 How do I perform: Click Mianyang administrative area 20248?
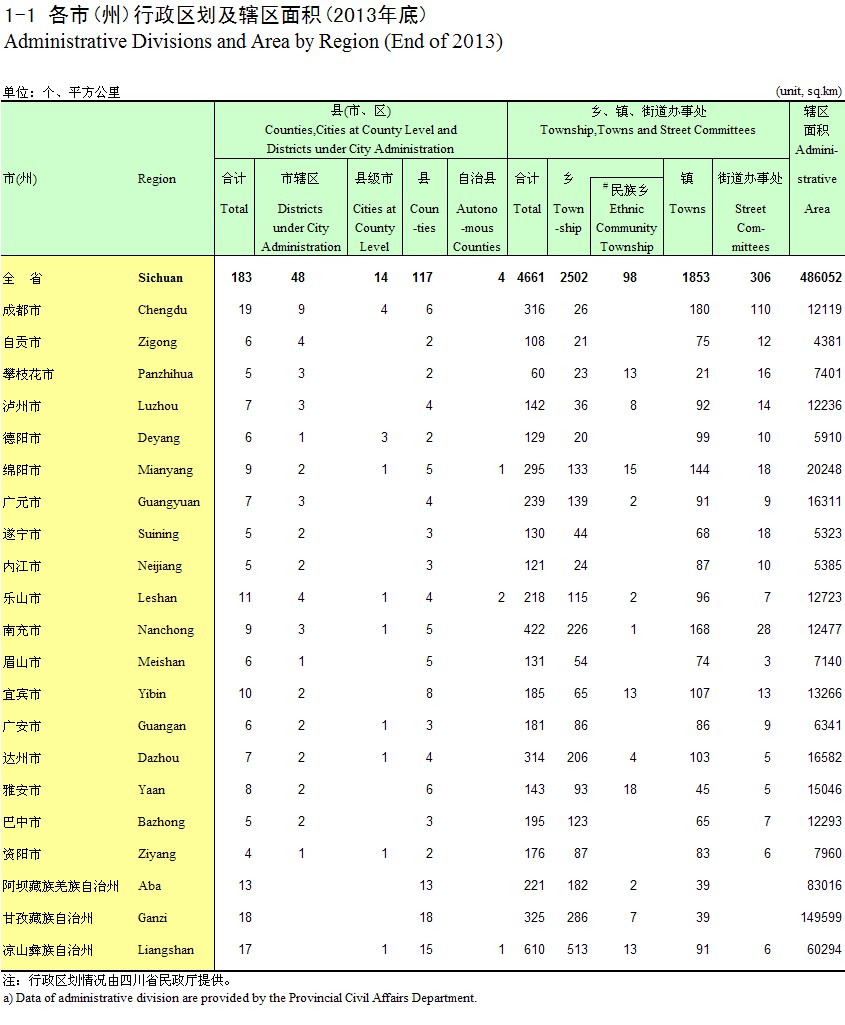(x=824, y=470)
